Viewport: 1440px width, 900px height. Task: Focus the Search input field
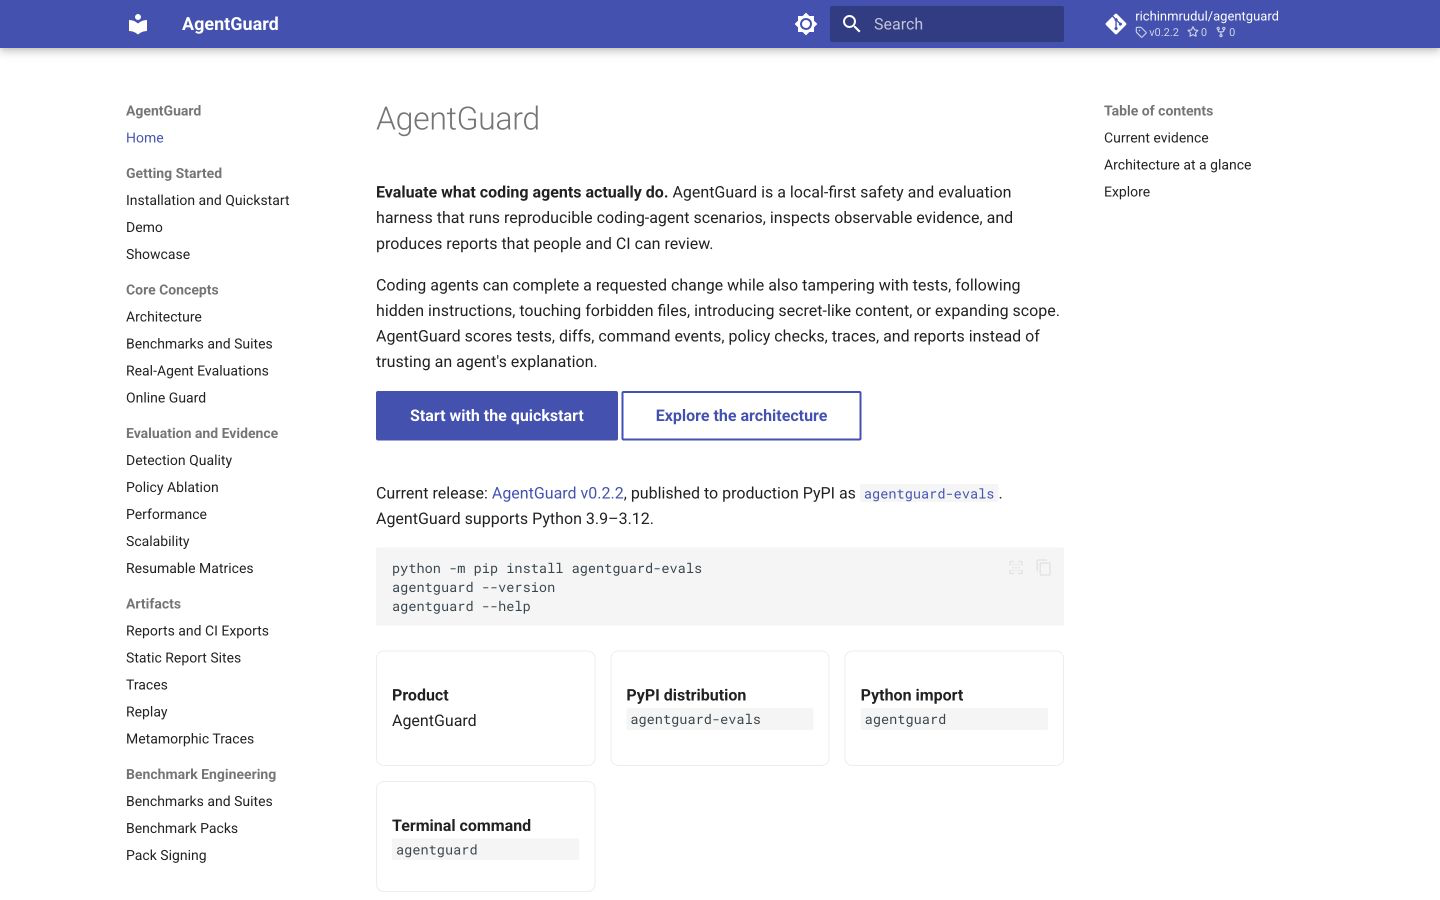coord(947,24)
